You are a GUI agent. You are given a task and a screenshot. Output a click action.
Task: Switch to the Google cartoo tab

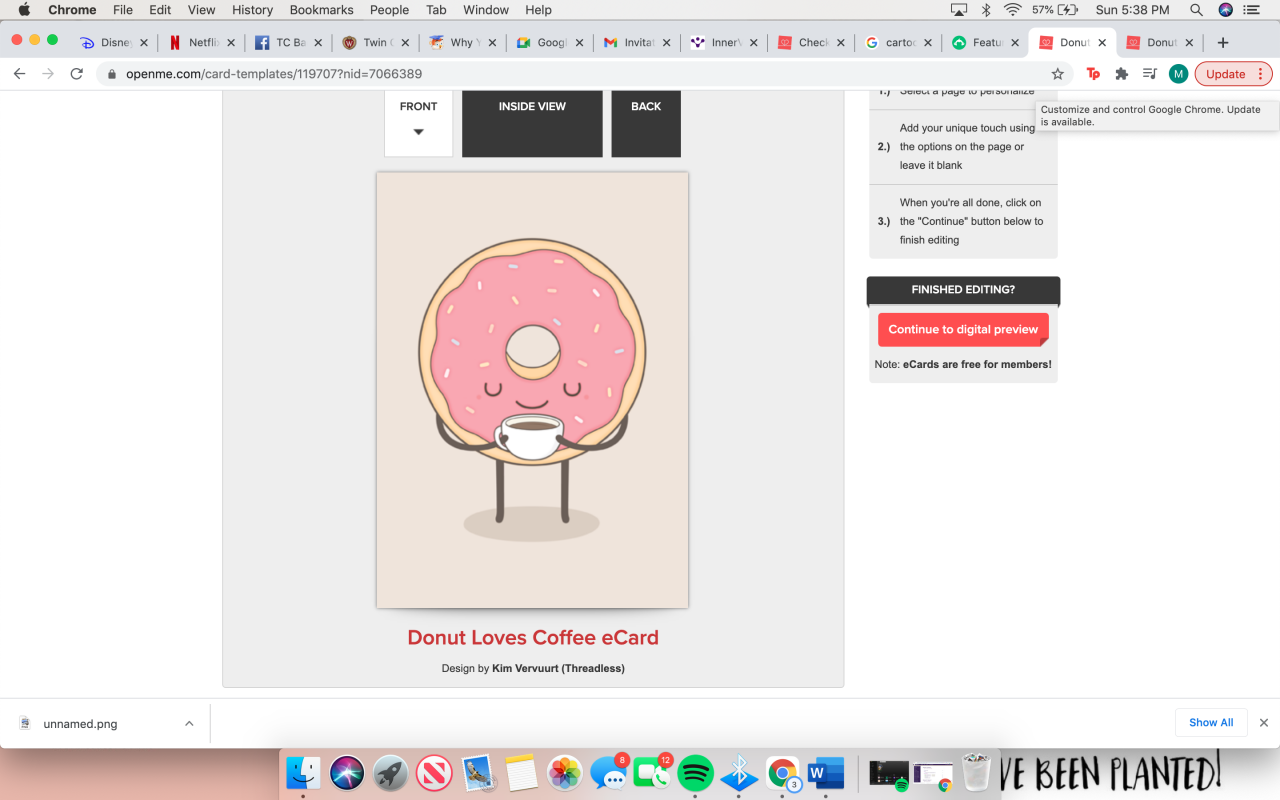898,43
